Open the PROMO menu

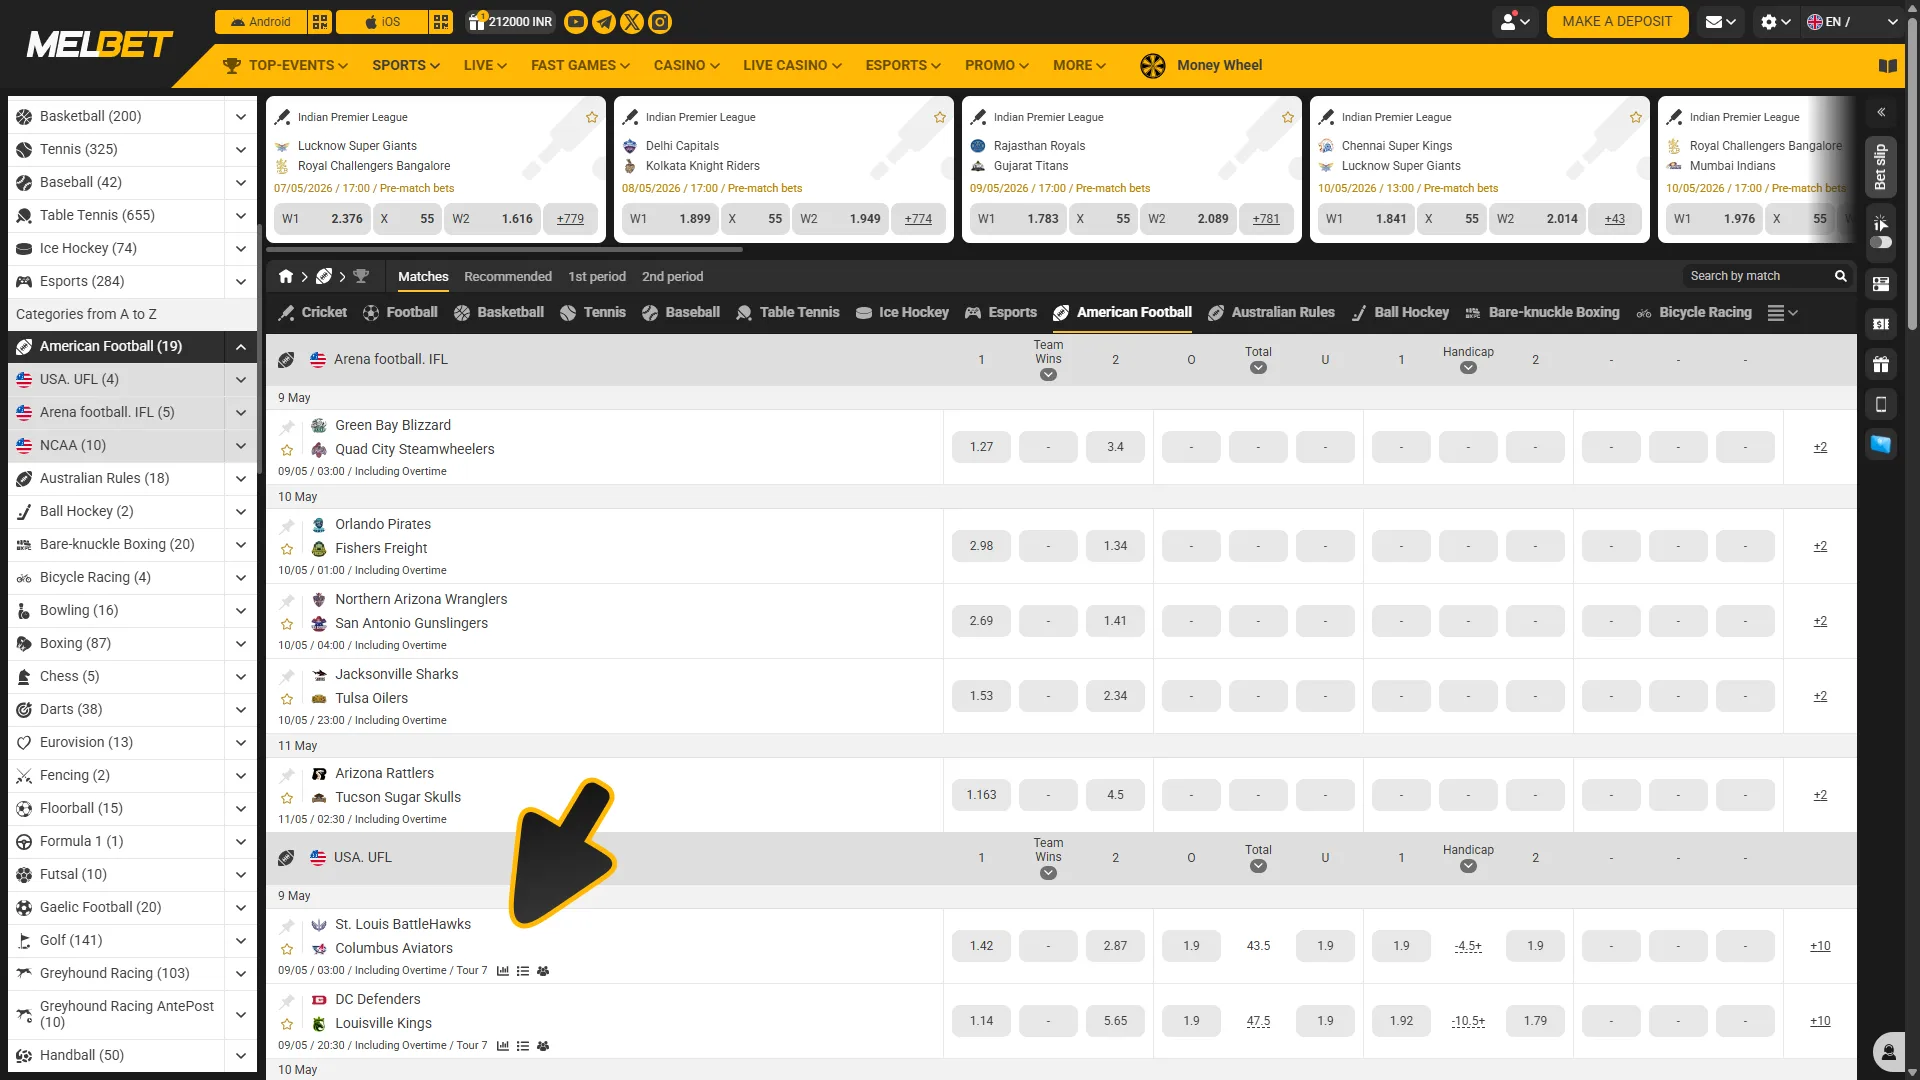997,66
